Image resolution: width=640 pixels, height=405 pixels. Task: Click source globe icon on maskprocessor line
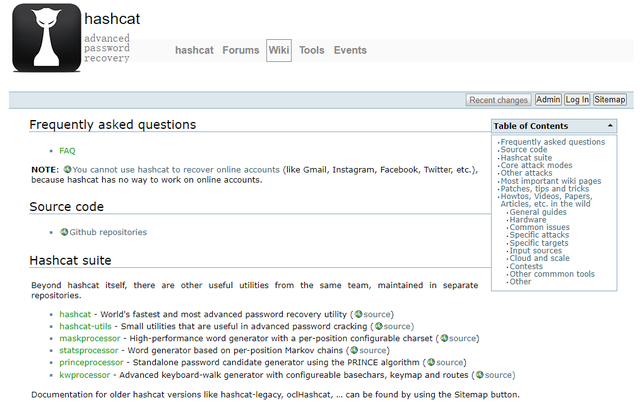tap(444, 338)
